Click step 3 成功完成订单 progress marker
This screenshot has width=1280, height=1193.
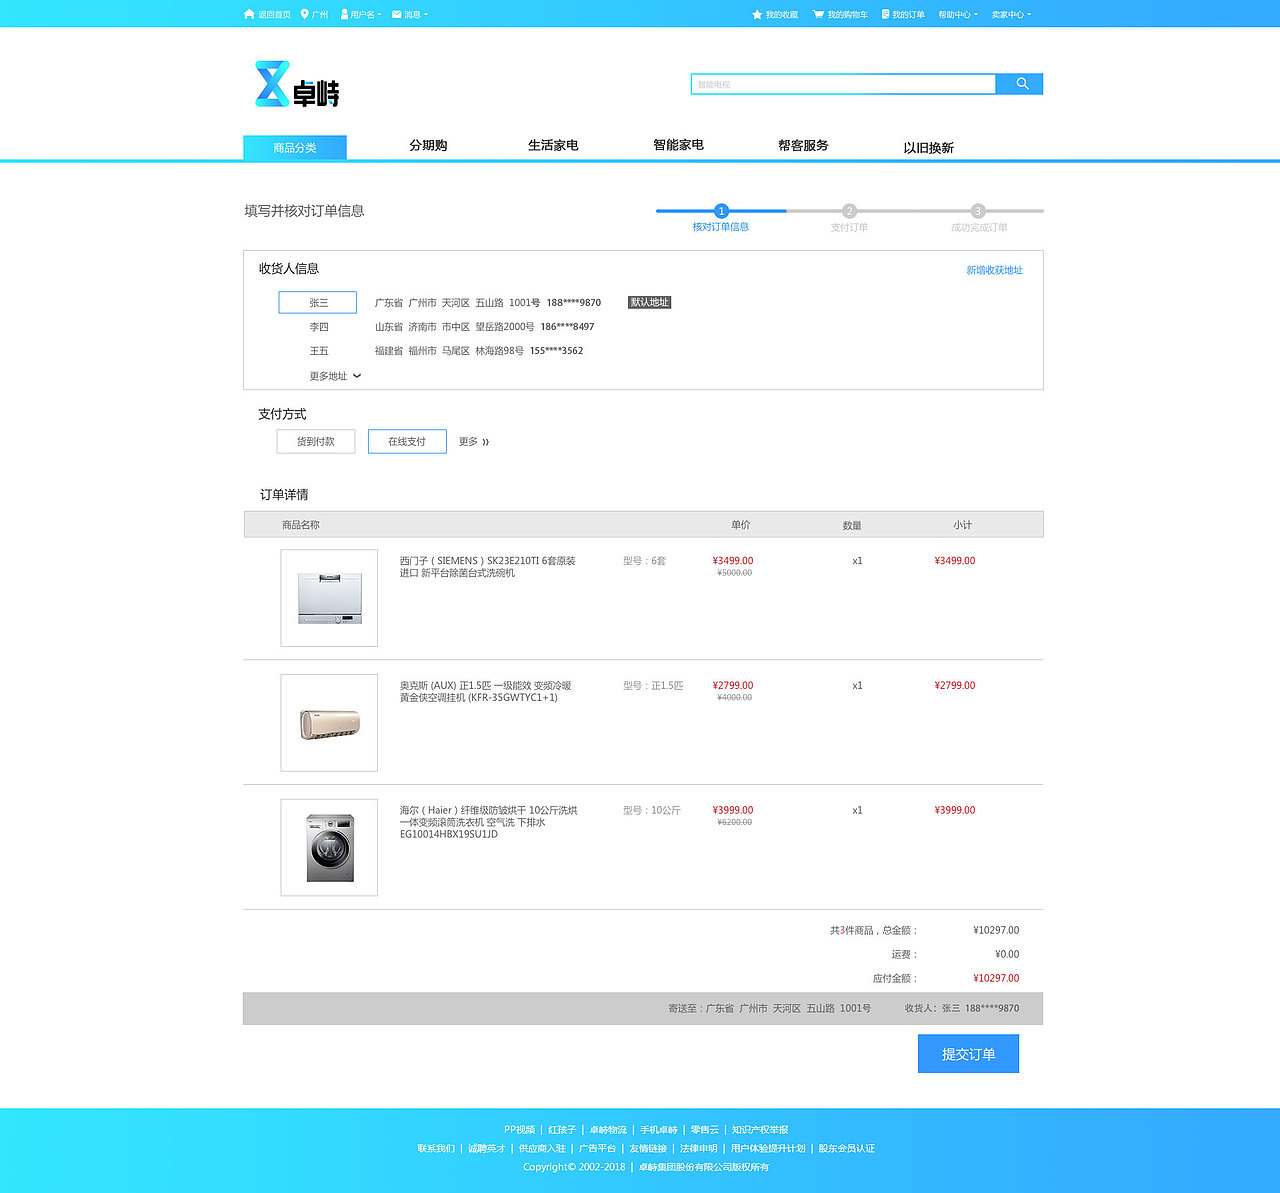978,211
